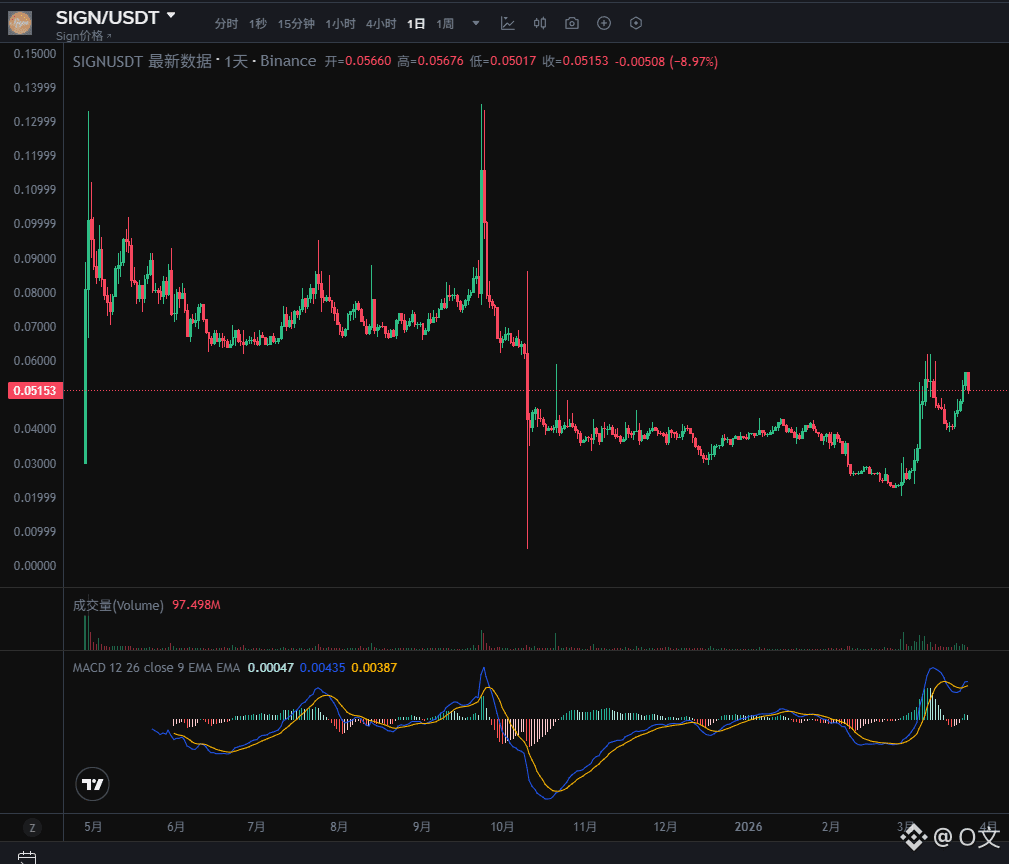Click the 成交量(Volume) indicator label
1009x864 pixels.
[x=118, y=605]
